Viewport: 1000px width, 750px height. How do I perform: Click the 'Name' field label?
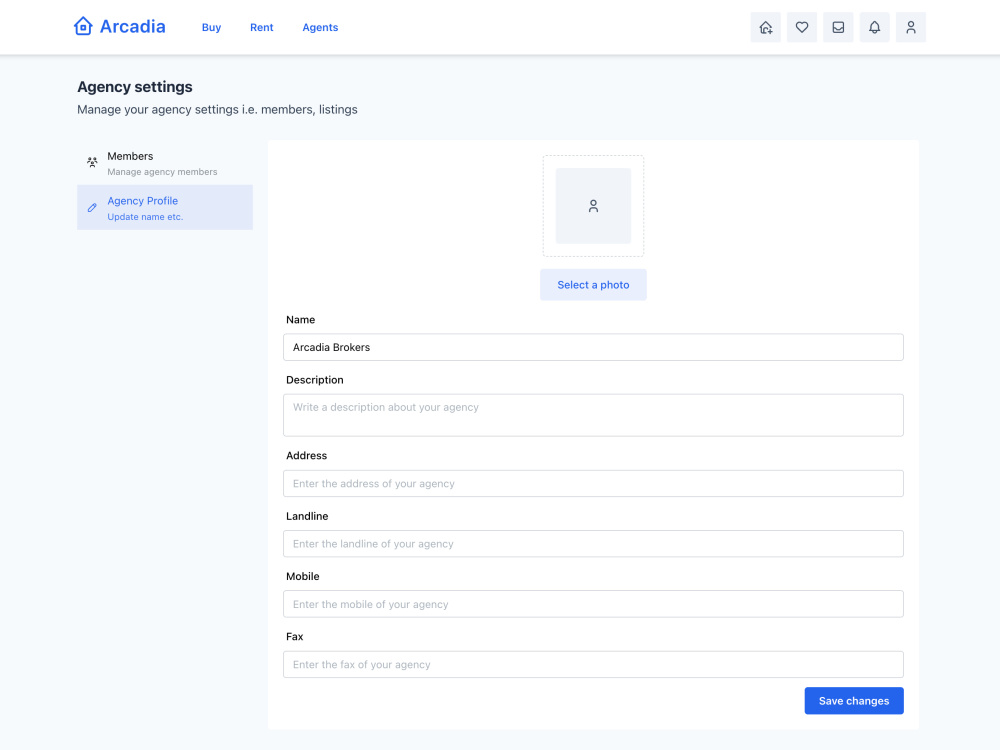coord(300,320)
